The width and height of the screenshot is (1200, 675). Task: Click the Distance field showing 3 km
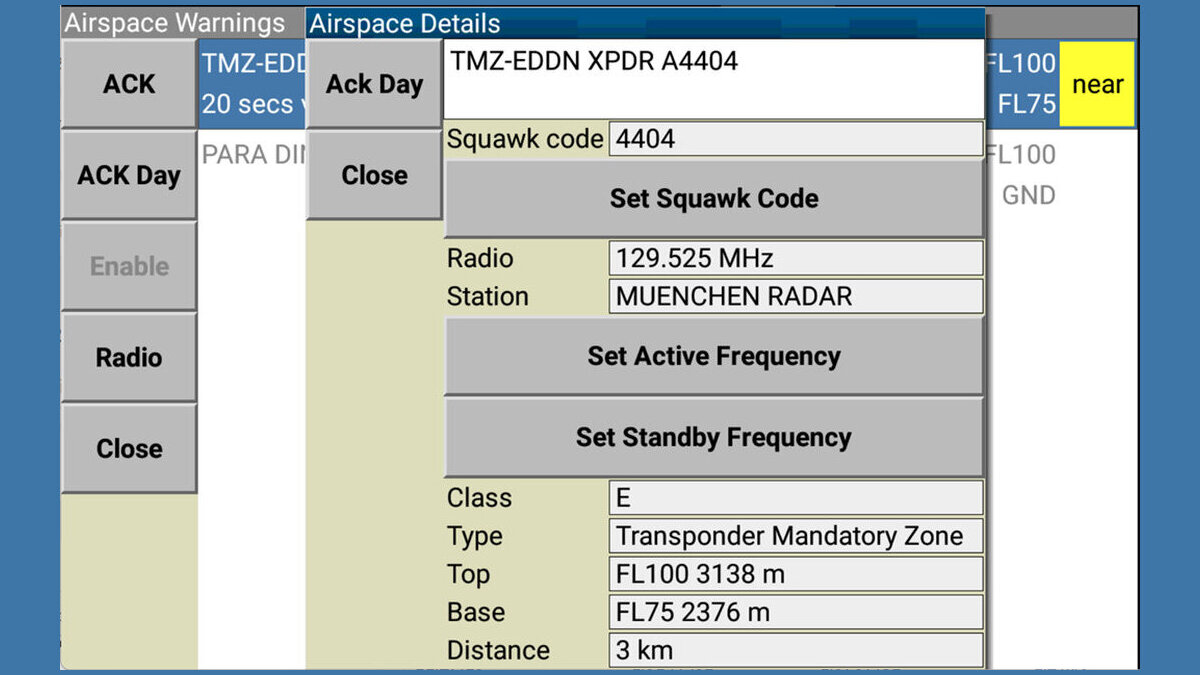click(795, 650)
